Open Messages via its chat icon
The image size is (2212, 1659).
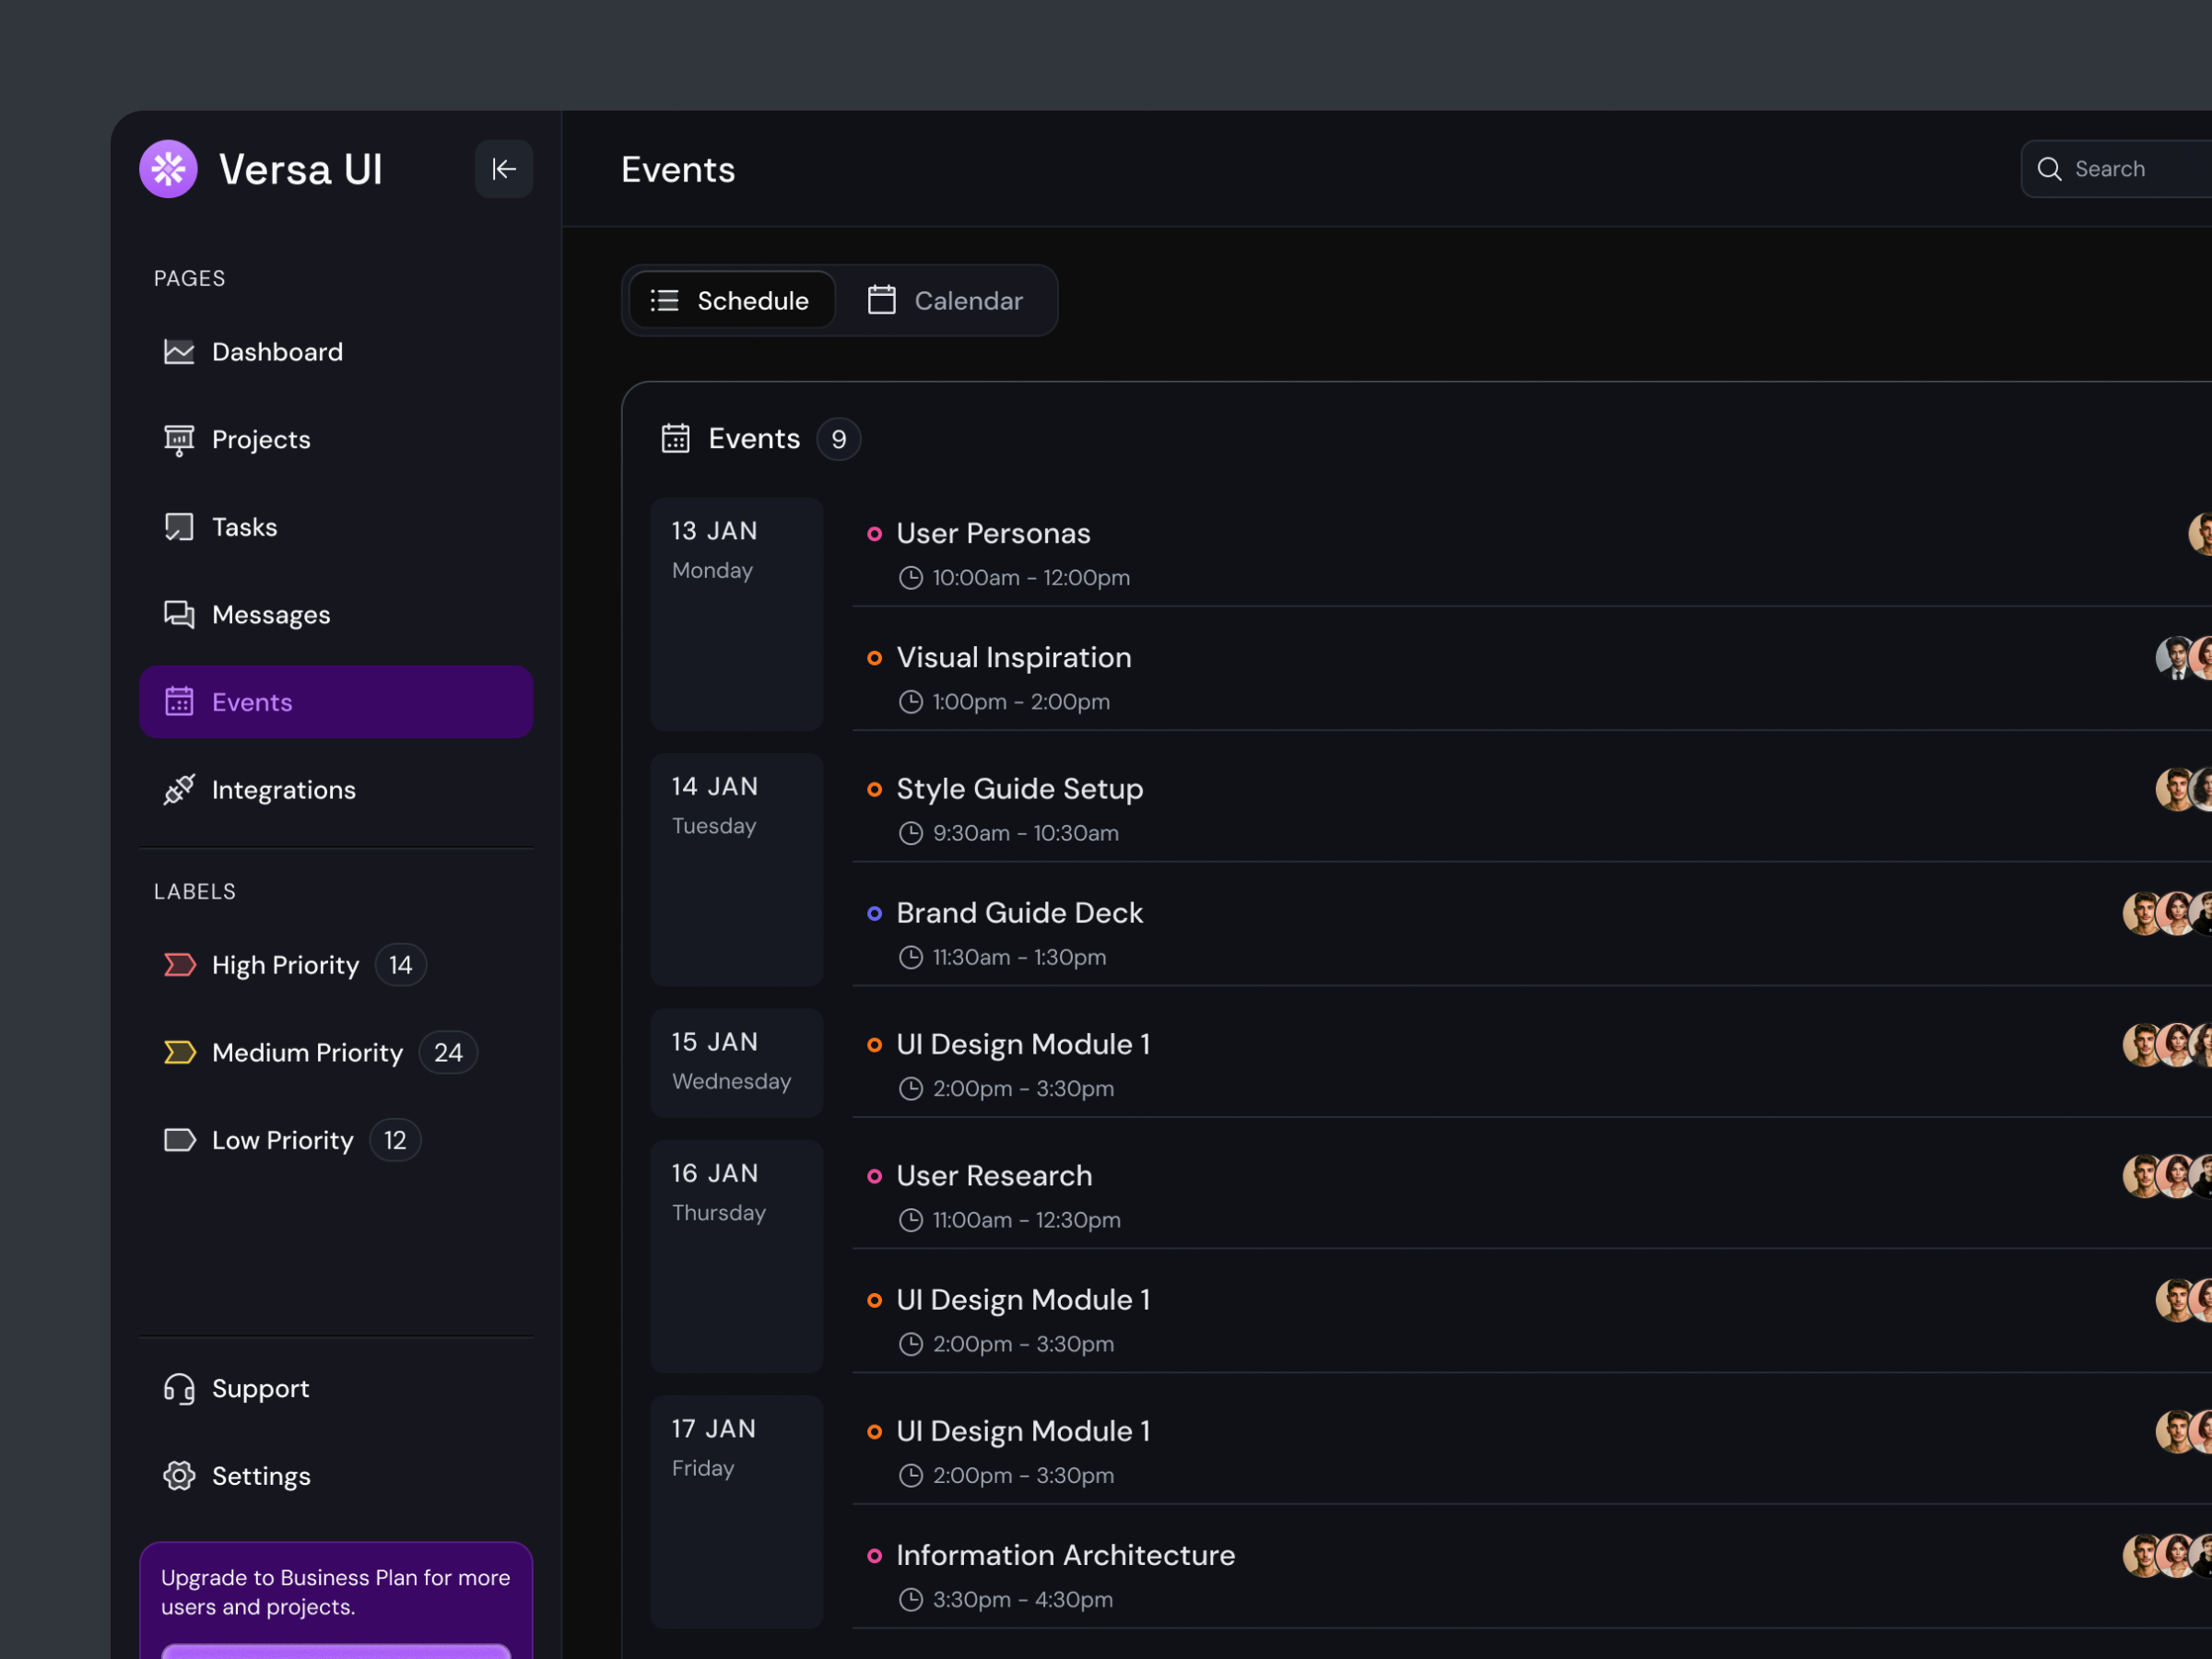pyautogui.click(x=178, y=614)
